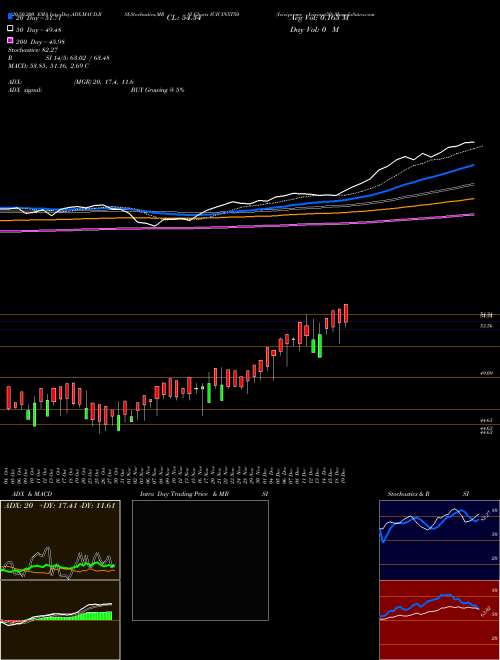This screenshot has height=660, width=500.
Task: Click the 'MACD: 53.85, 51.16, 2.69 C' line
Action: point(48,66)
